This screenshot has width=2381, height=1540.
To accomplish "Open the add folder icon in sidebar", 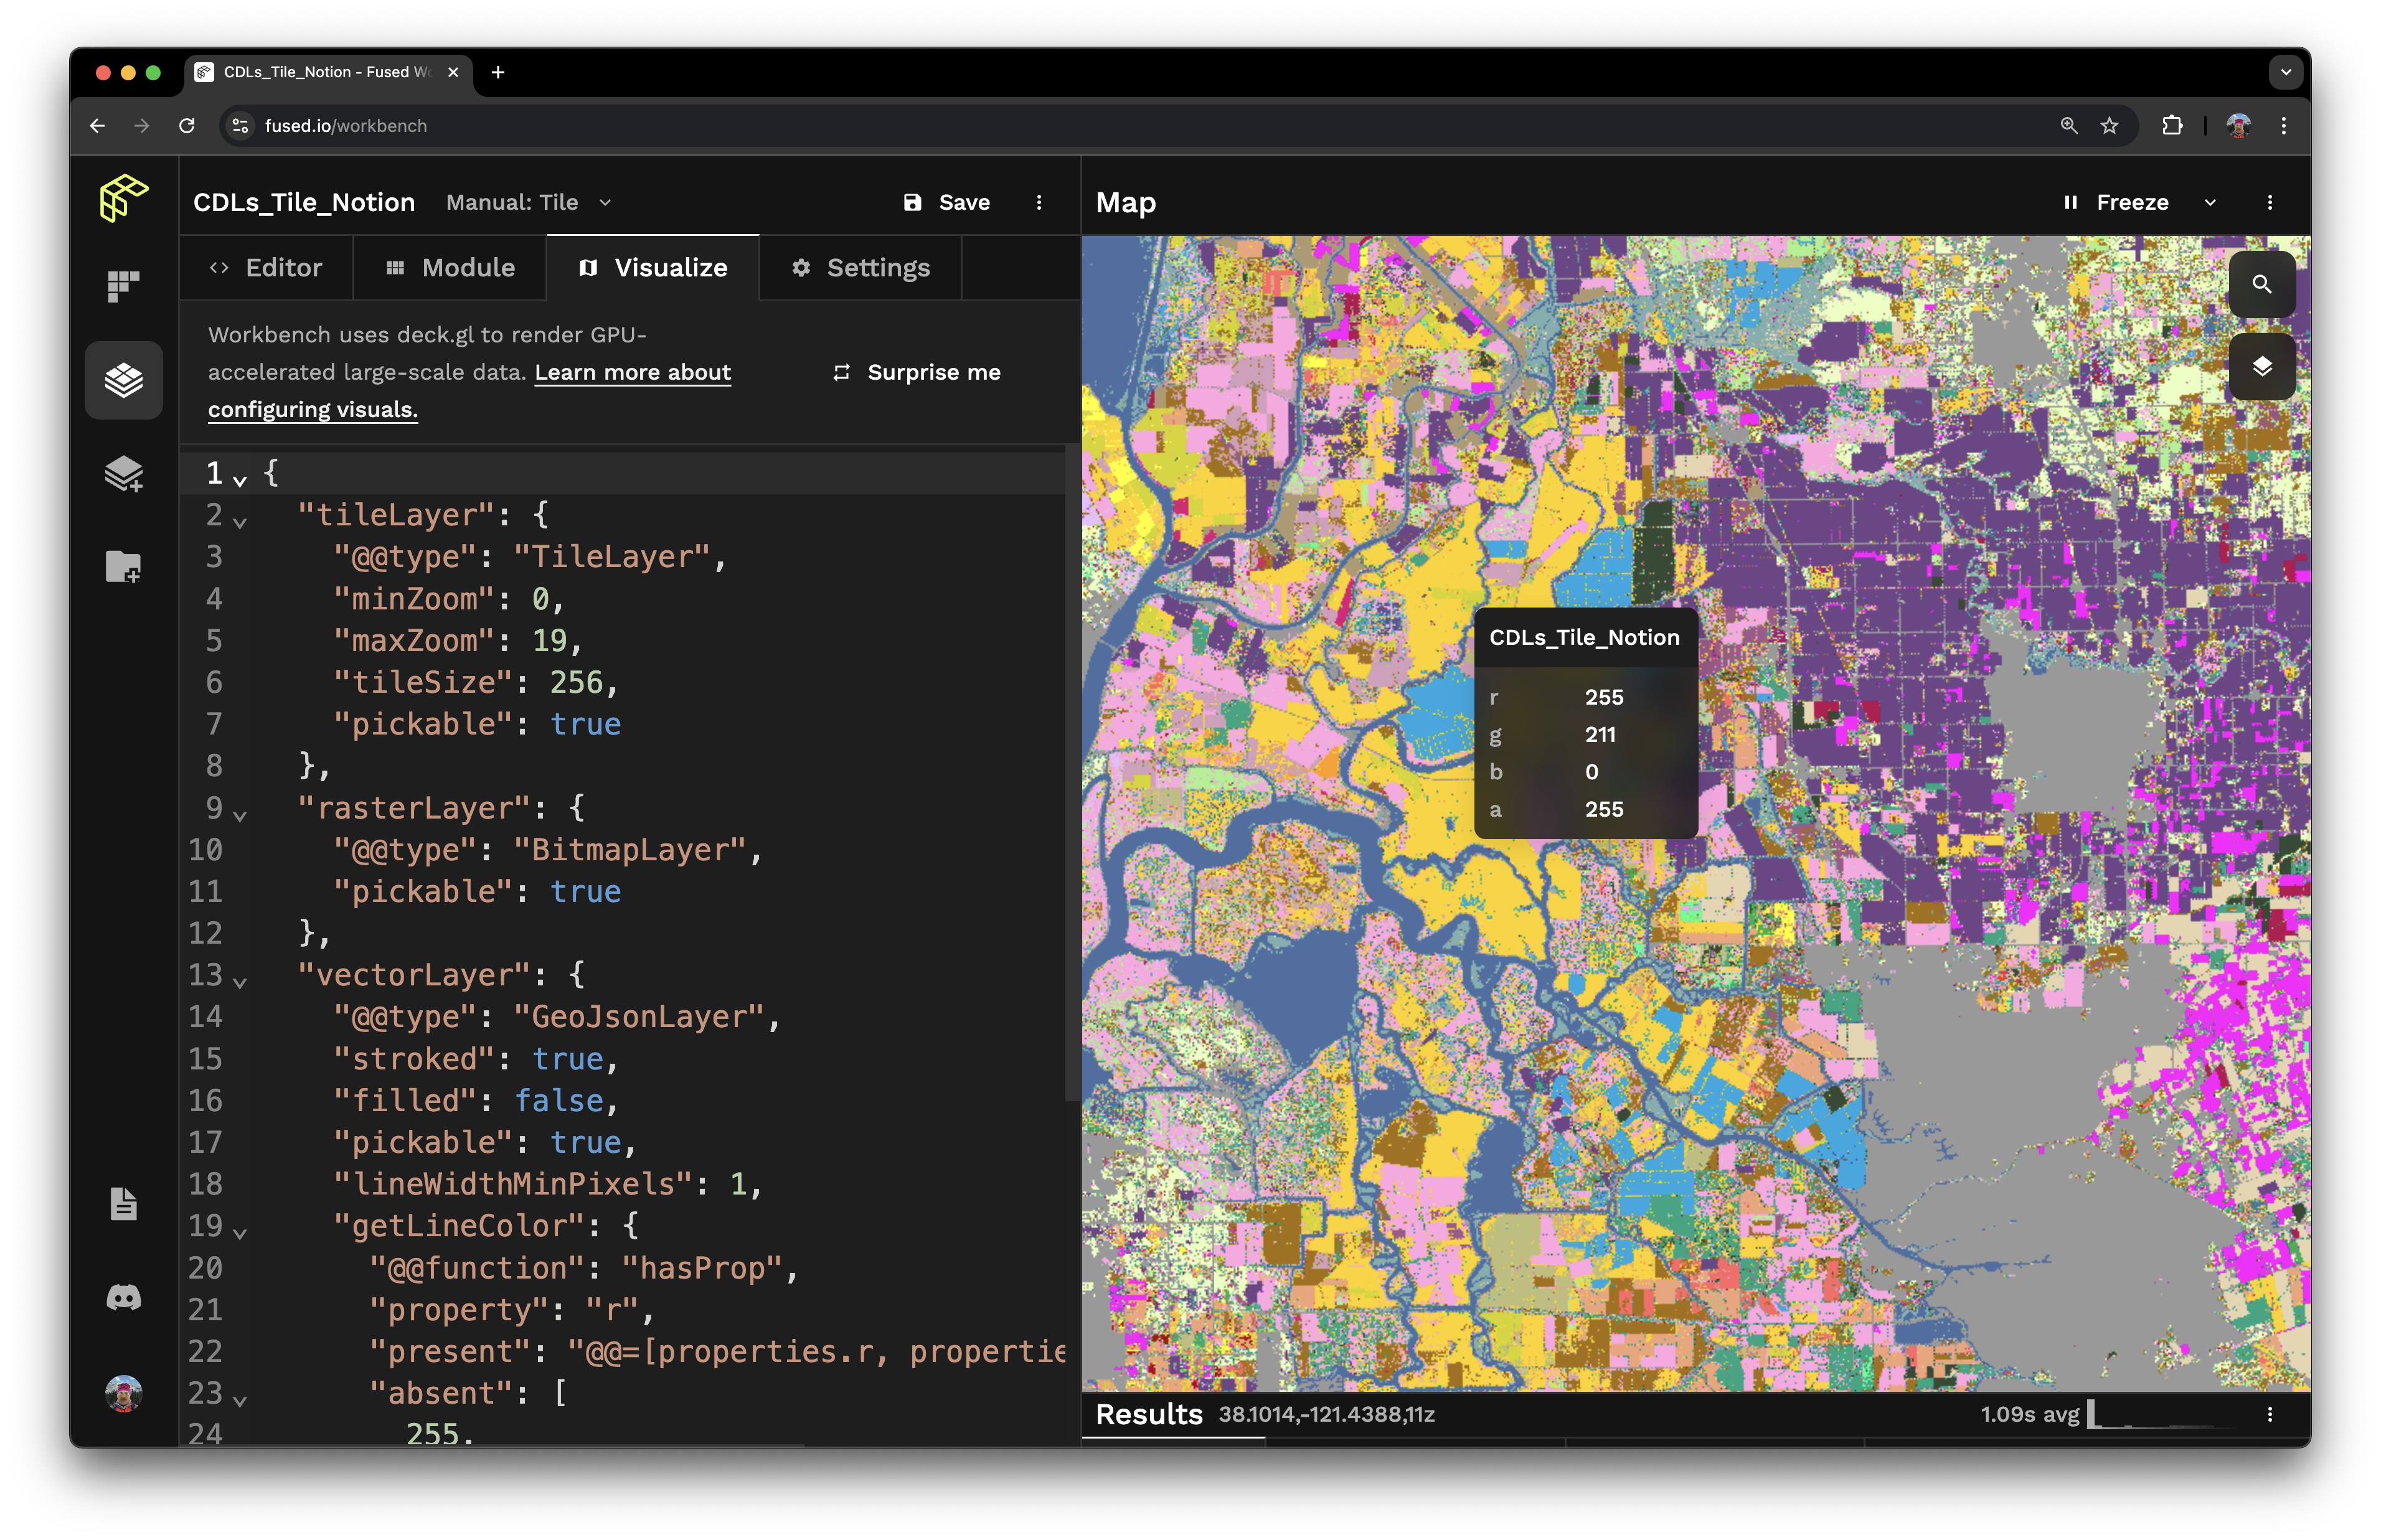I will 123,566.
